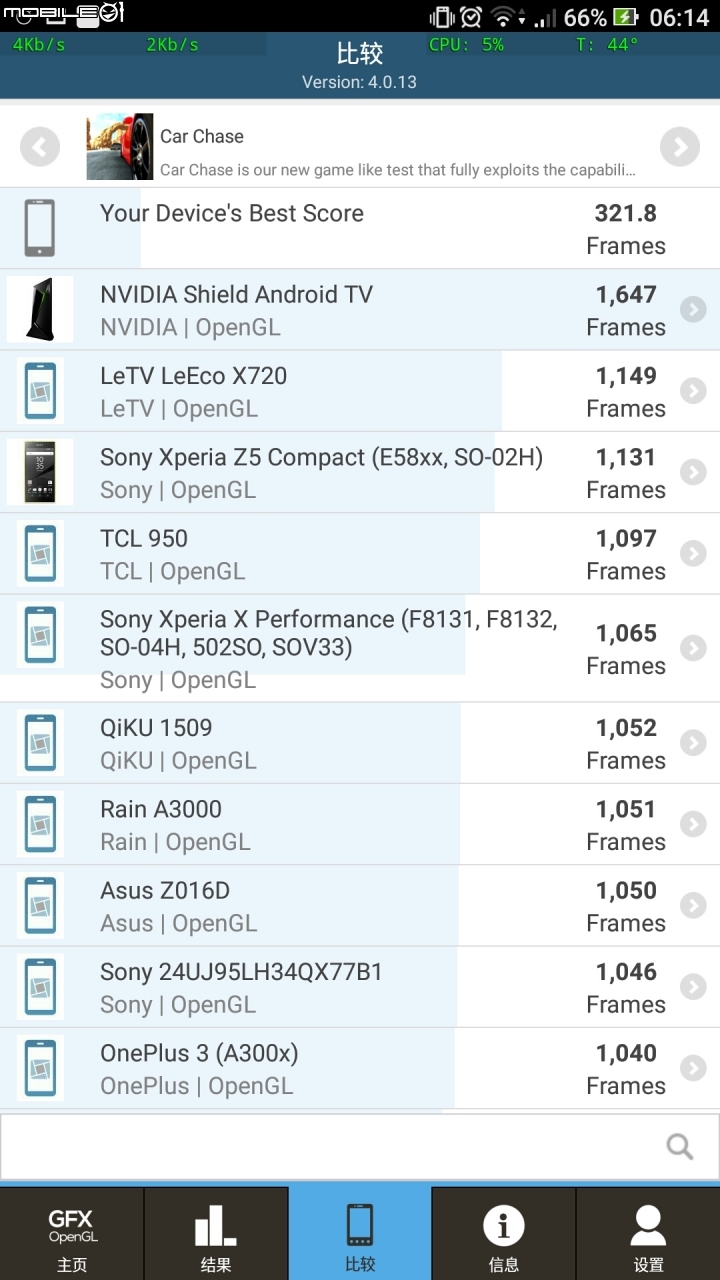The height and width of the screenshot is (1280, 720).
Task: Open NVIDIA Shield Android TV device image
Action: tap(40, 310)
